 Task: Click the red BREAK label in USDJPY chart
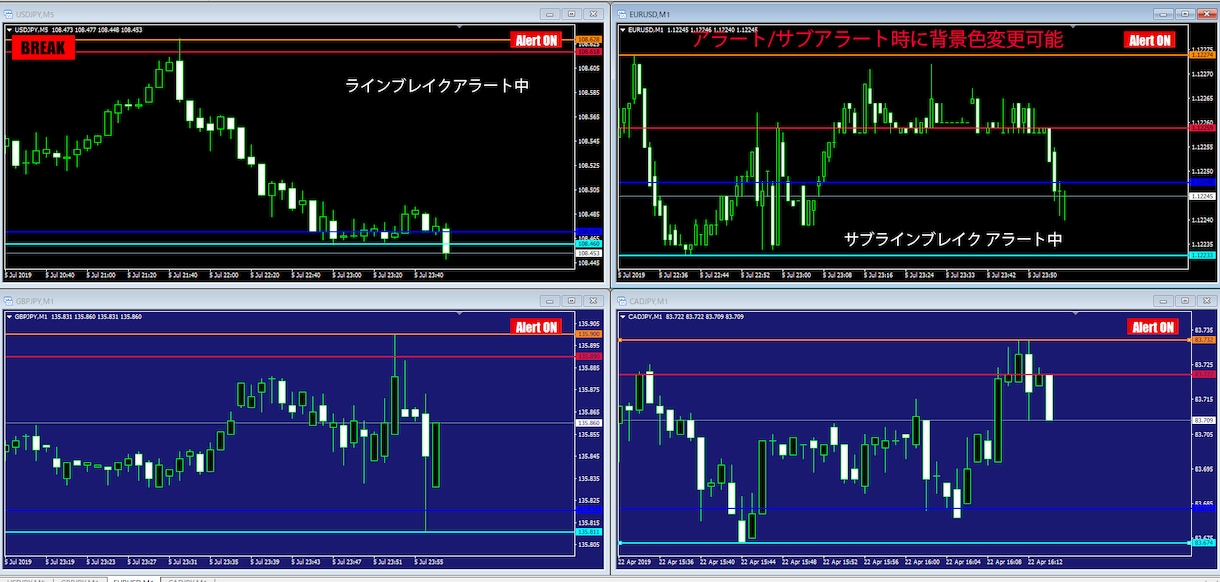tap(44, 47)
